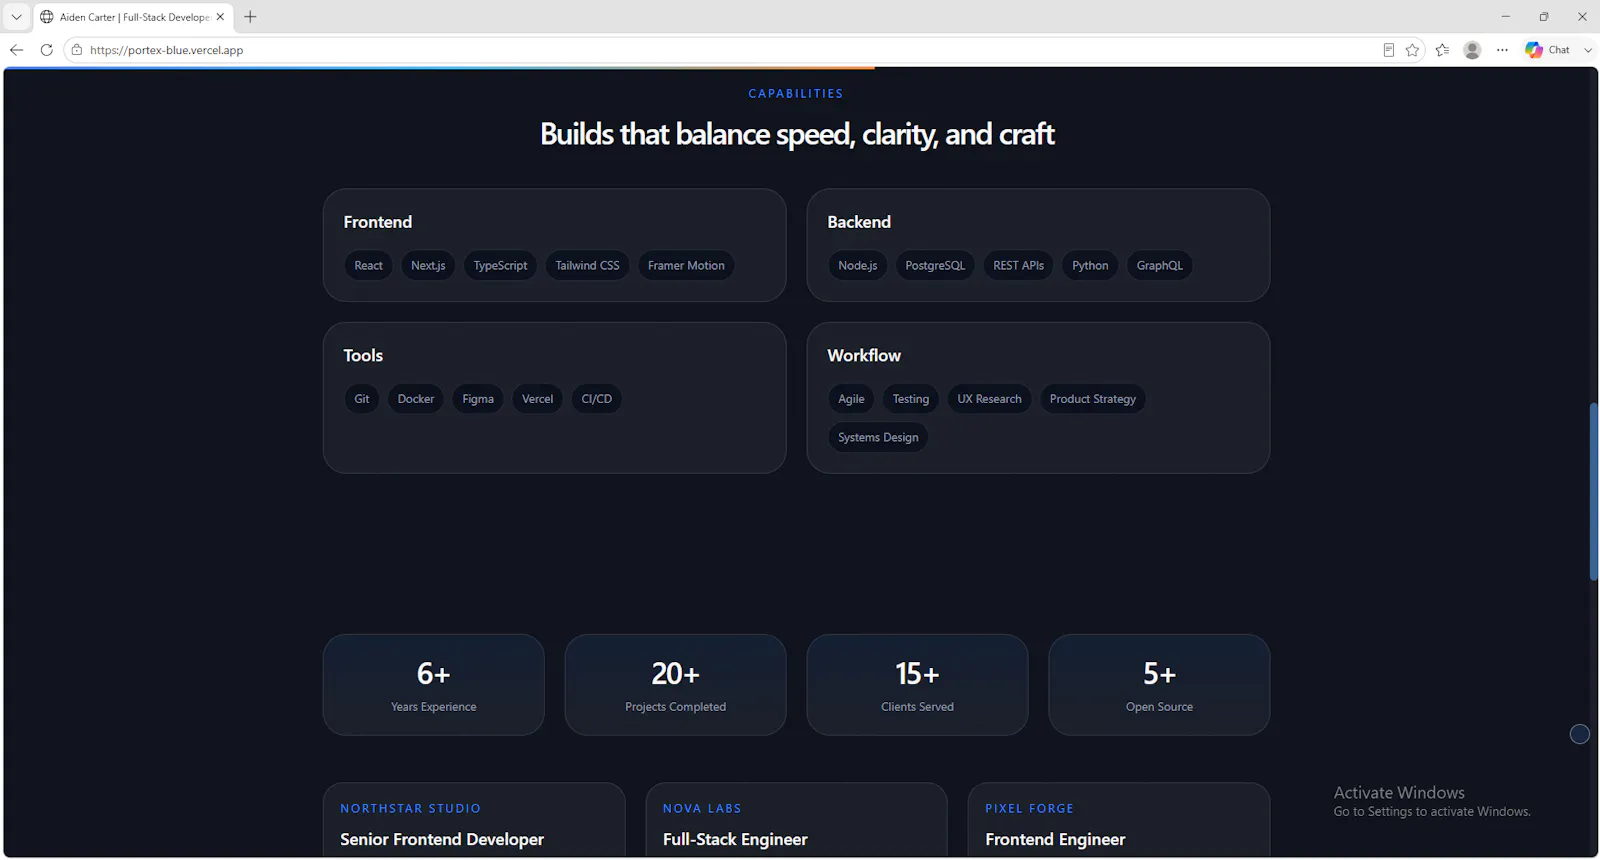Click the Testing workflow tag
1600x860 pixels.
(910, 398)
